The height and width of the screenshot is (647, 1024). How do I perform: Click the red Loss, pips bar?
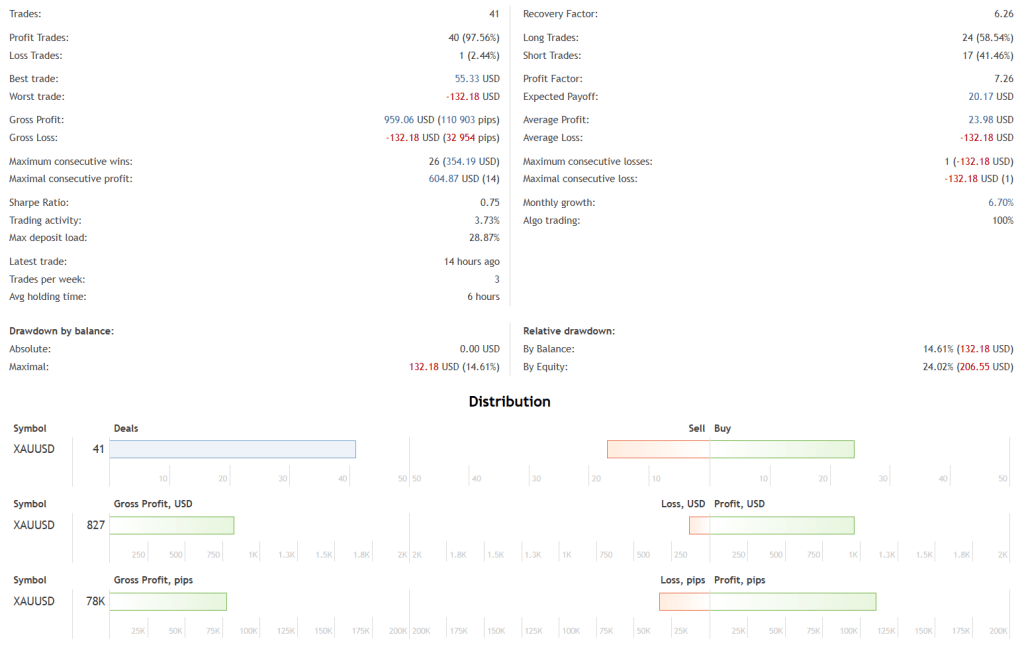point(684,601)
